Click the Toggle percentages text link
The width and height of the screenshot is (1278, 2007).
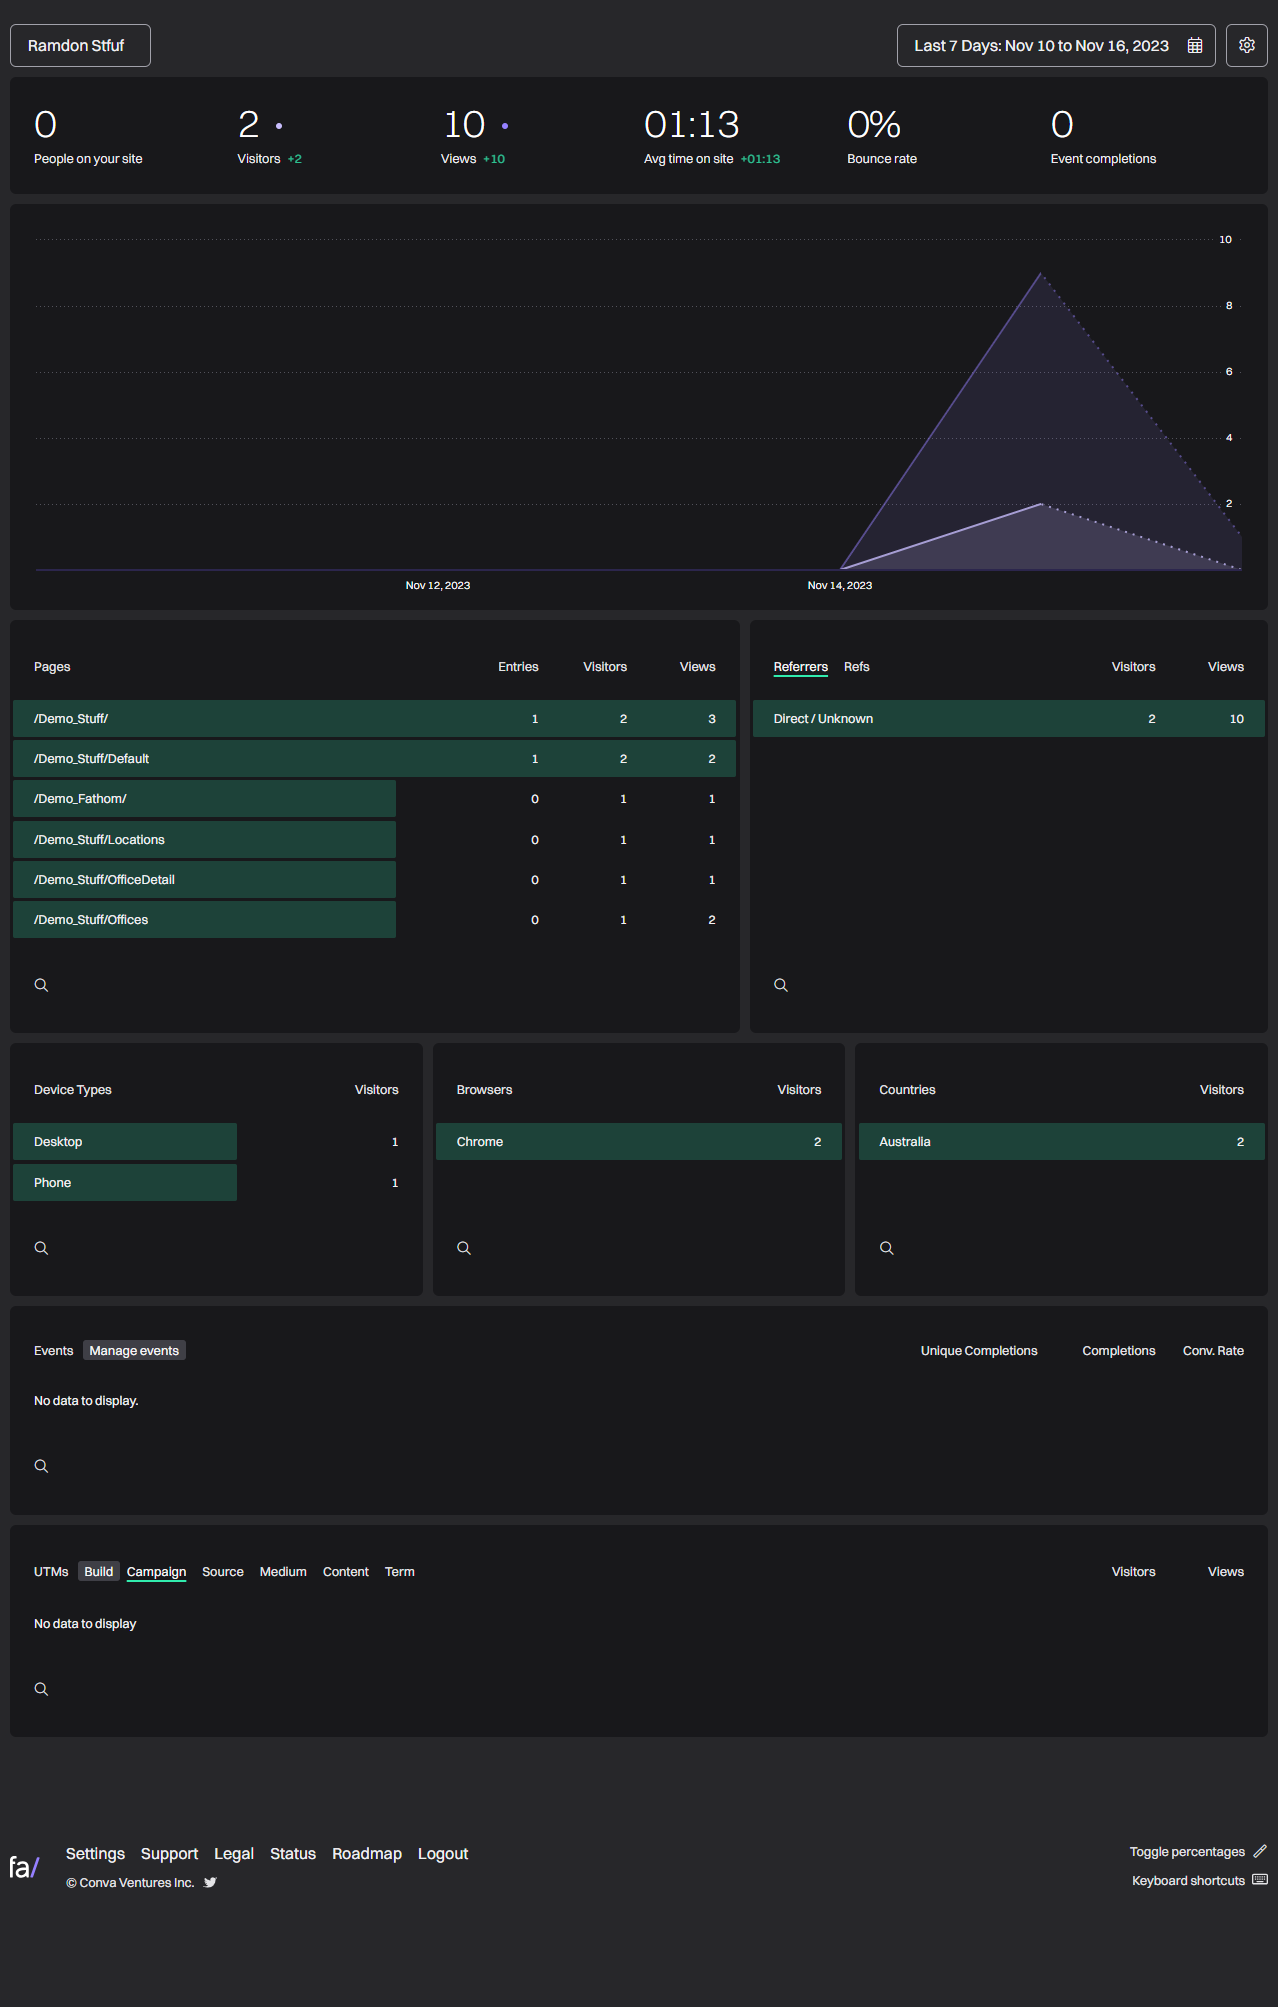click(x=1187, y=1852)
